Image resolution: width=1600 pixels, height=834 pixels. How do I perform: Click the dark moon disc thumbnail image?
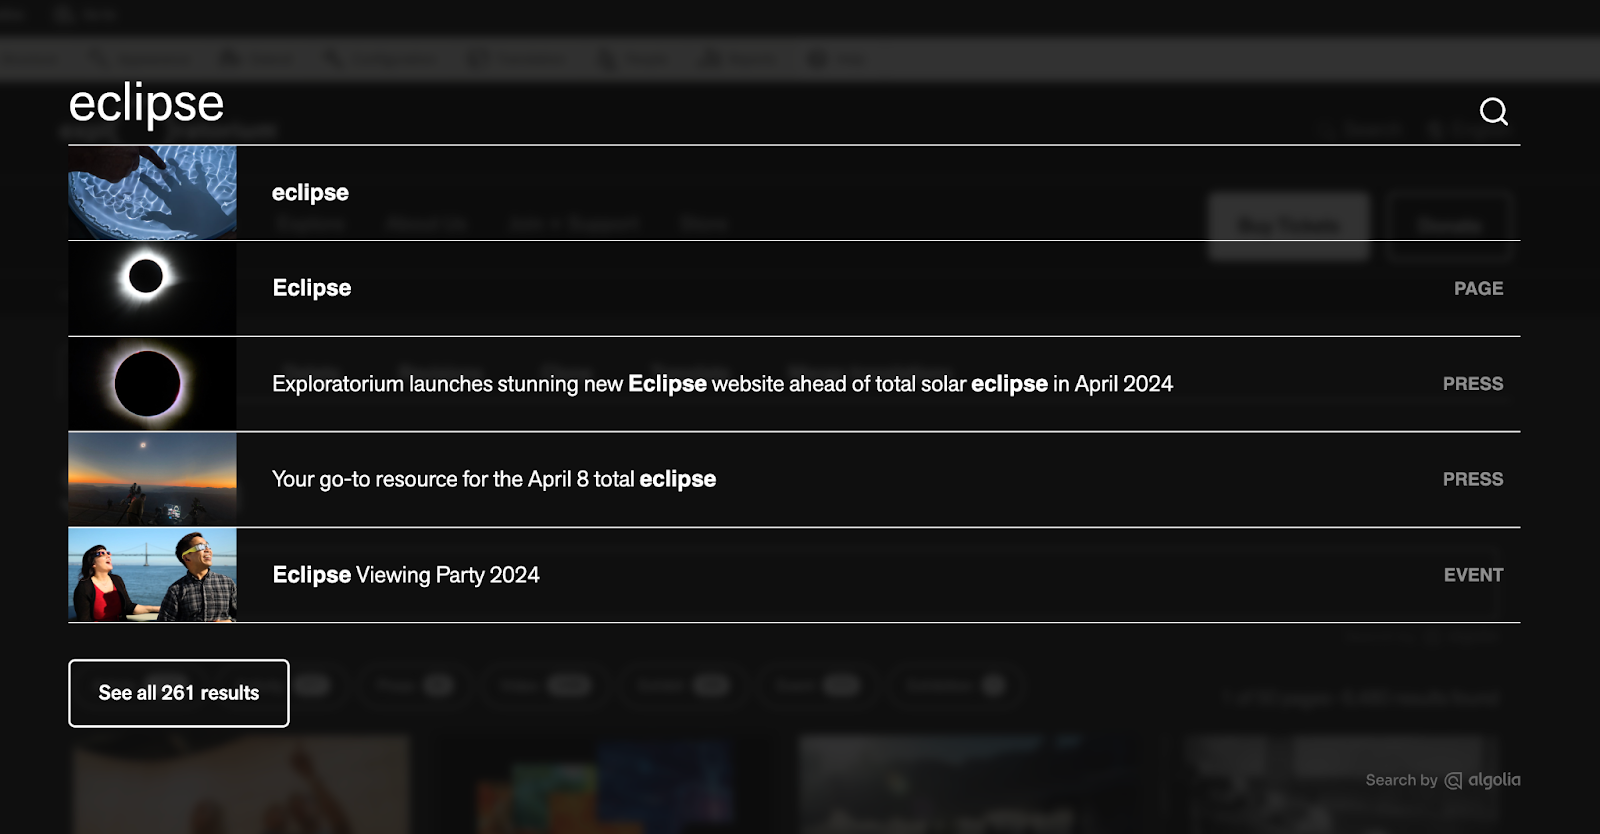pyautogui.click(x=153, y=384)
